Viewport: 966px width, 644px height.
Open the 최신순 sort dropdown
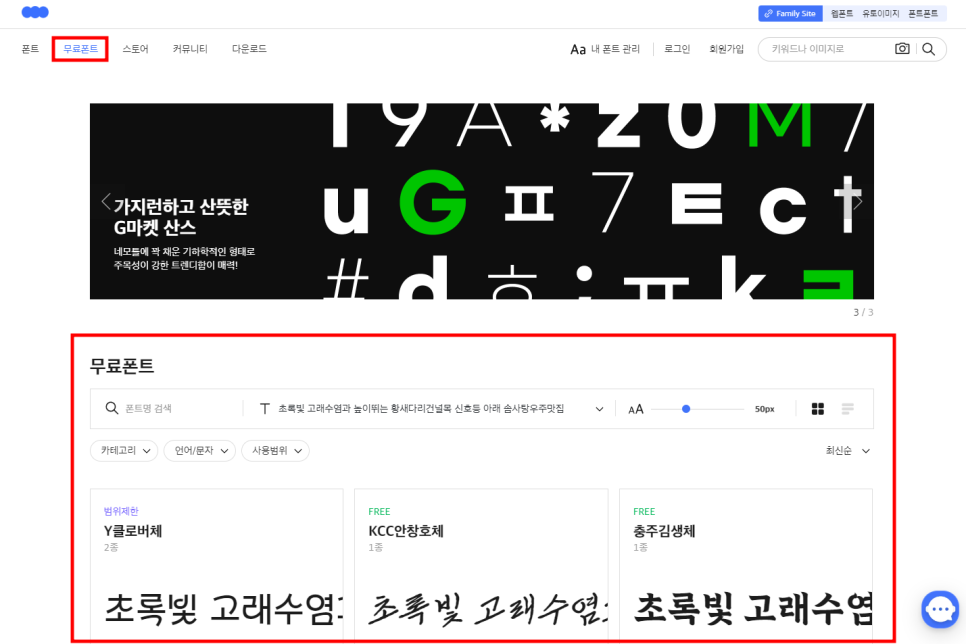coord(848,450)
